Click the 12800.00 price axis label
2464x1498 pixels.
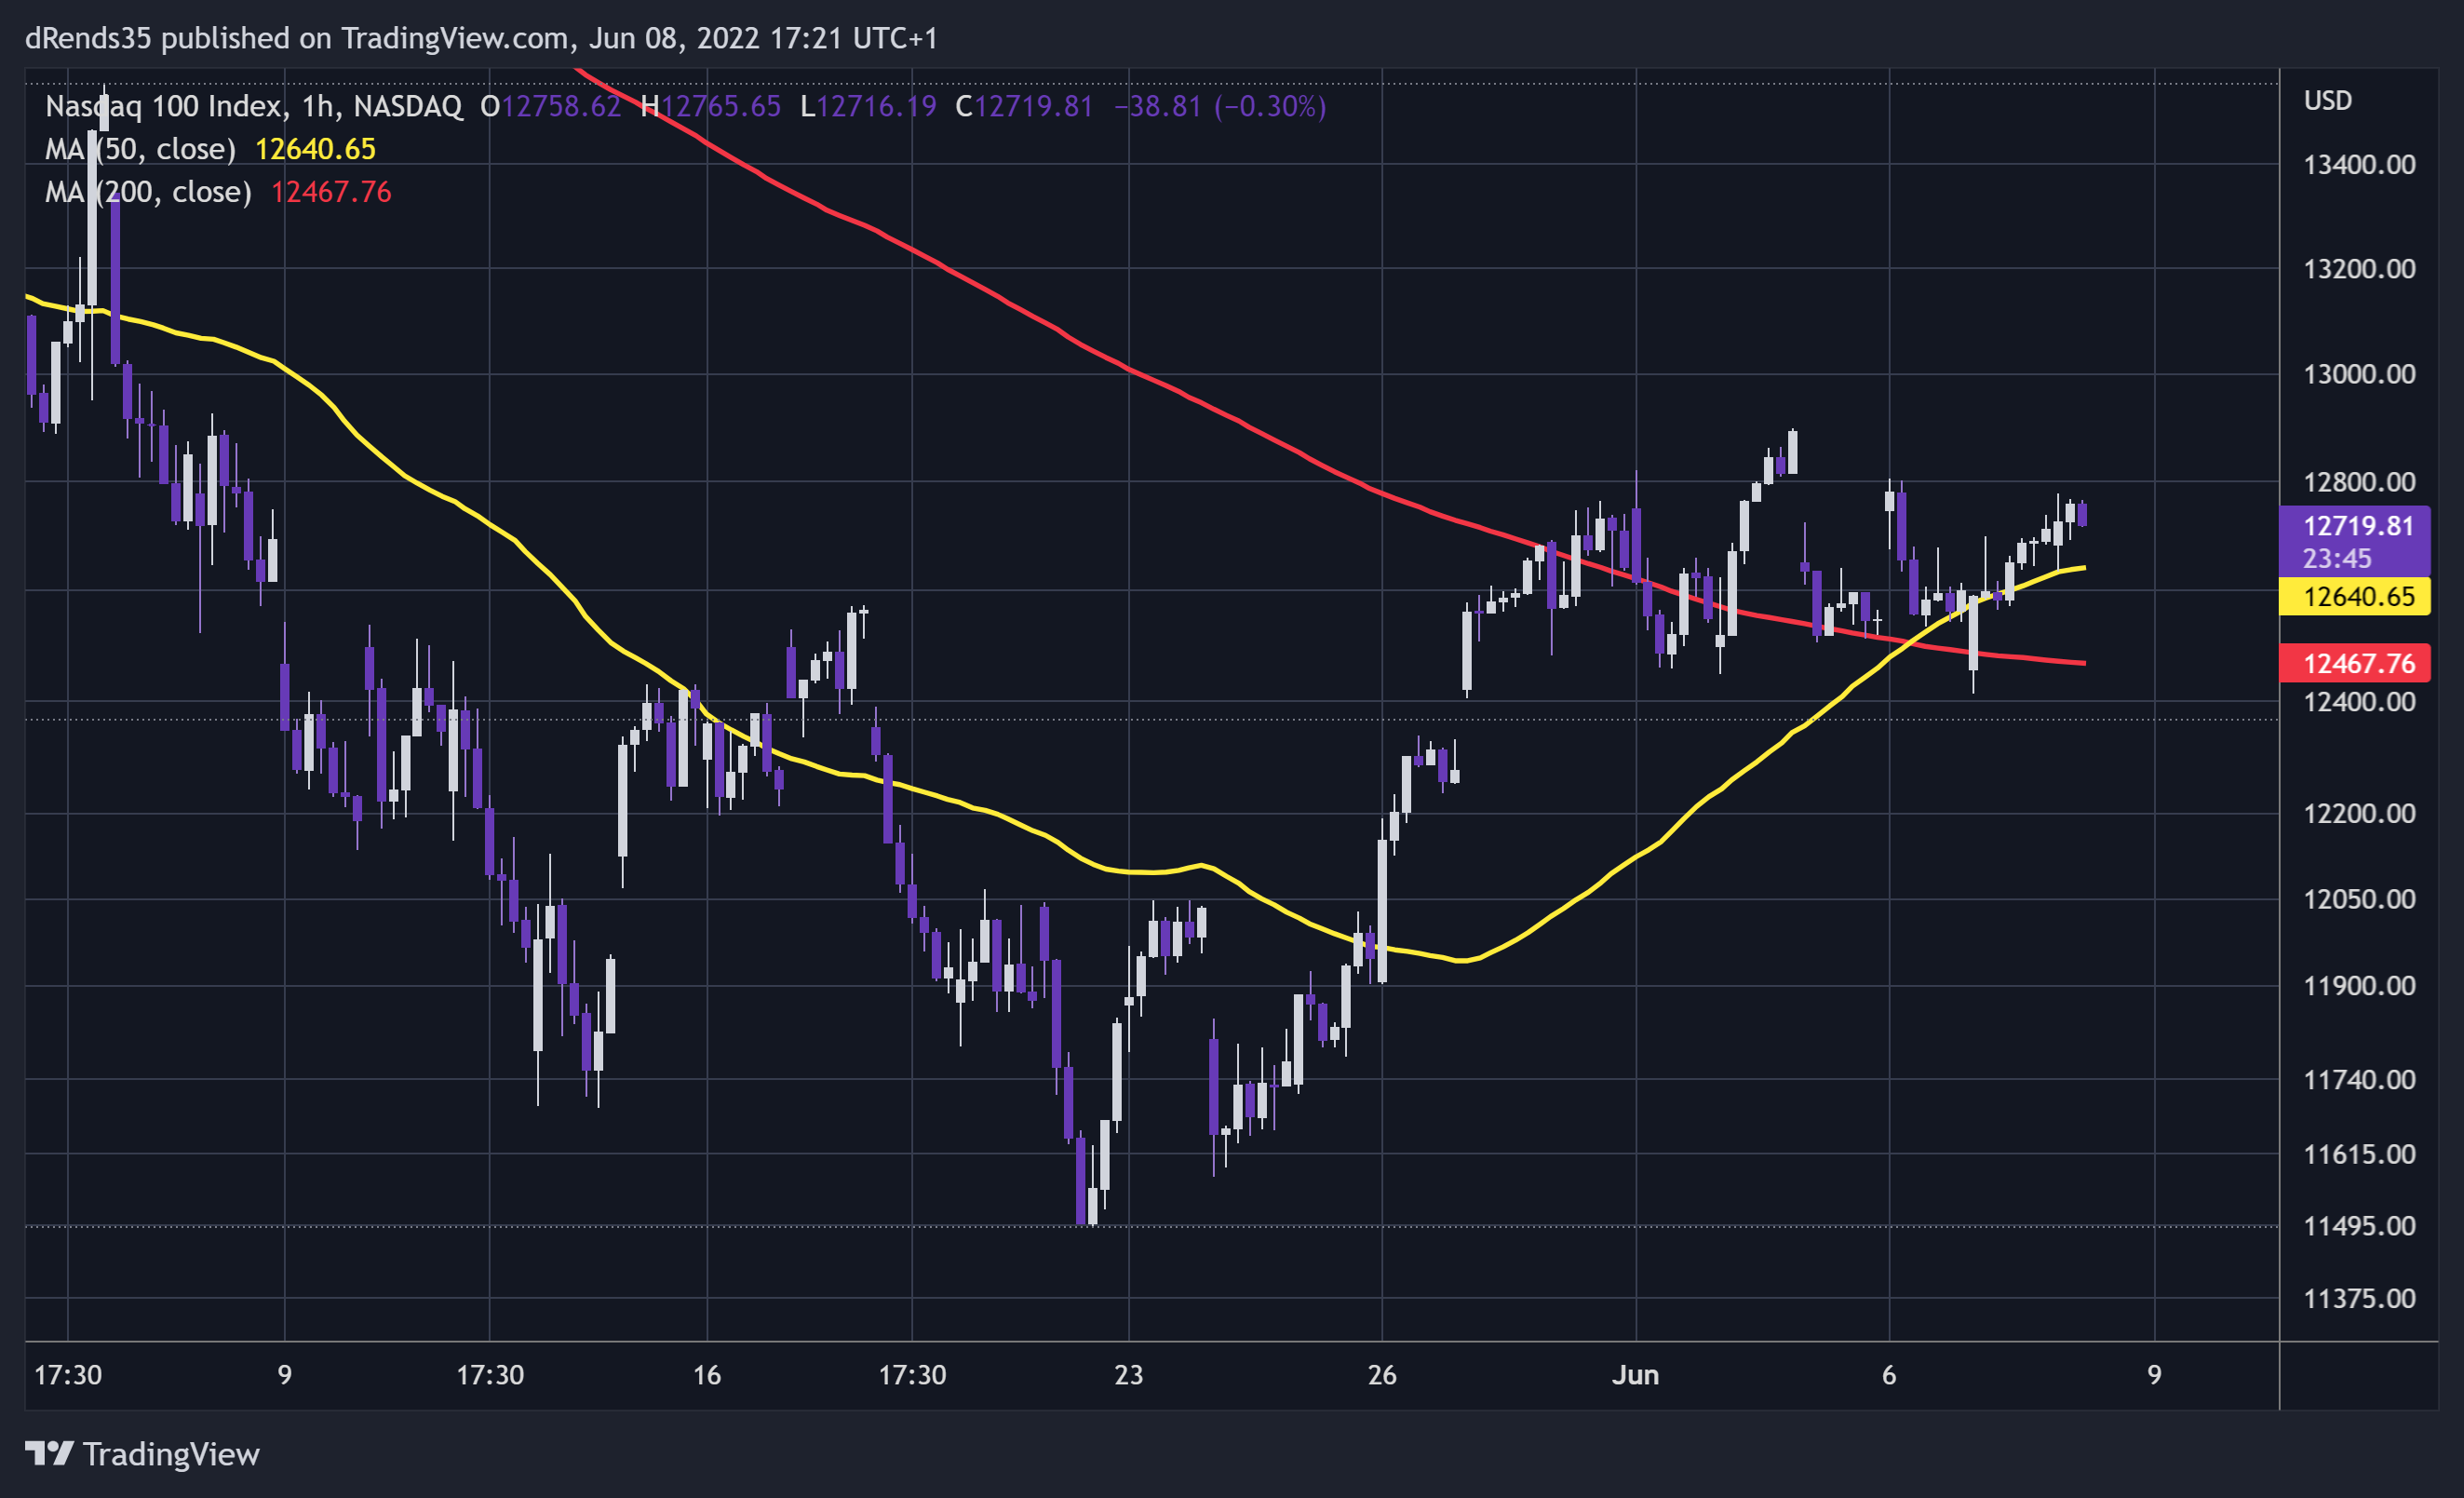click(2359, 482)
